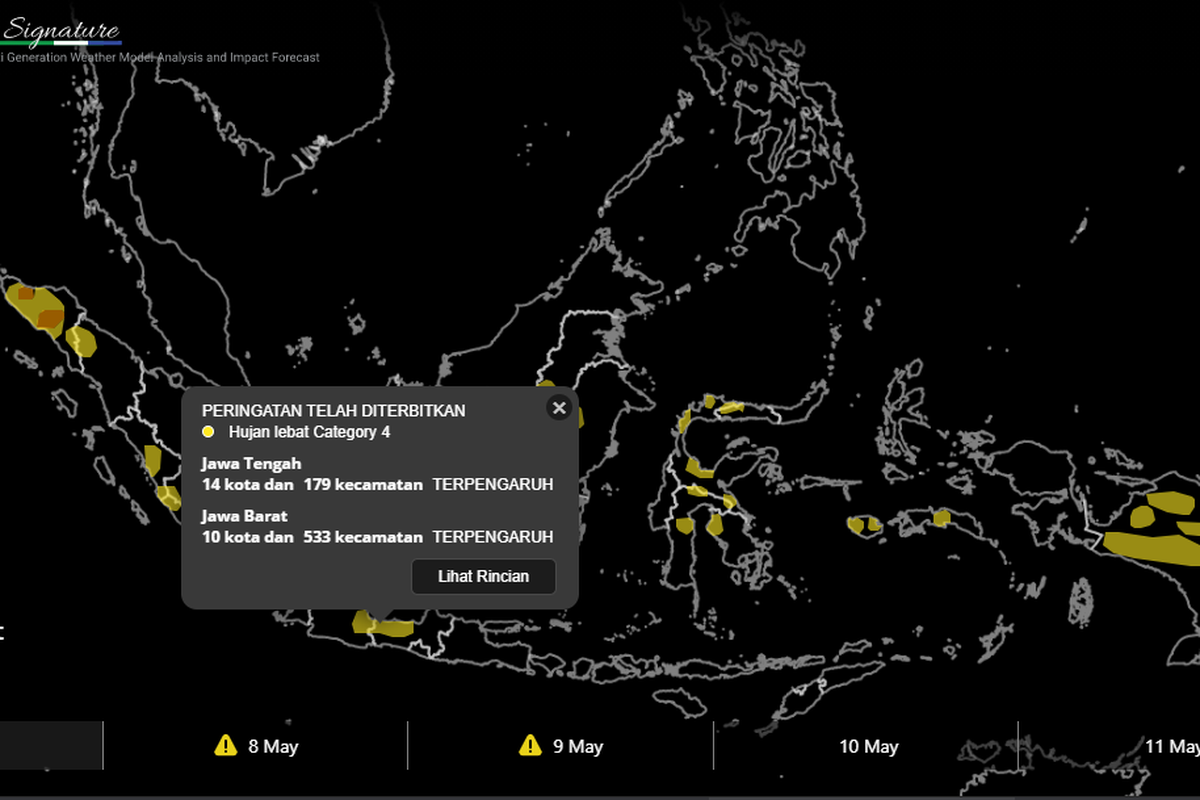Click the yellow Hujan lebat Category 4 dot

click(x=208, y=432)
